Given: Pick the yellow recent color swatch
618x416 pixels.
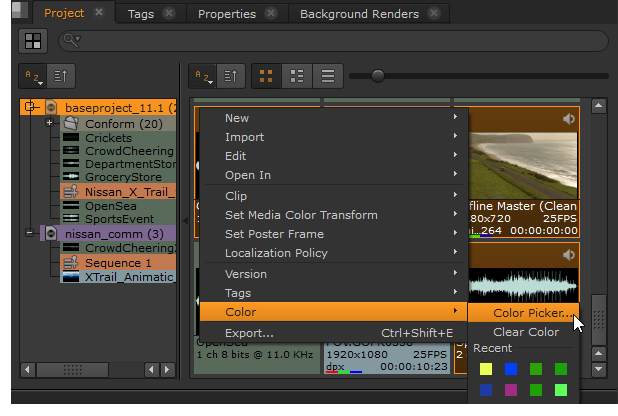Looking at the screenshot, I should (485, 370).
